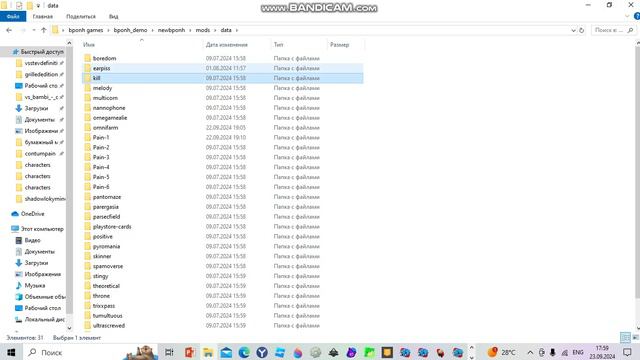640x360 pixels.
Task: Open contumpain folder in sidebar
Action: point(40,154)
